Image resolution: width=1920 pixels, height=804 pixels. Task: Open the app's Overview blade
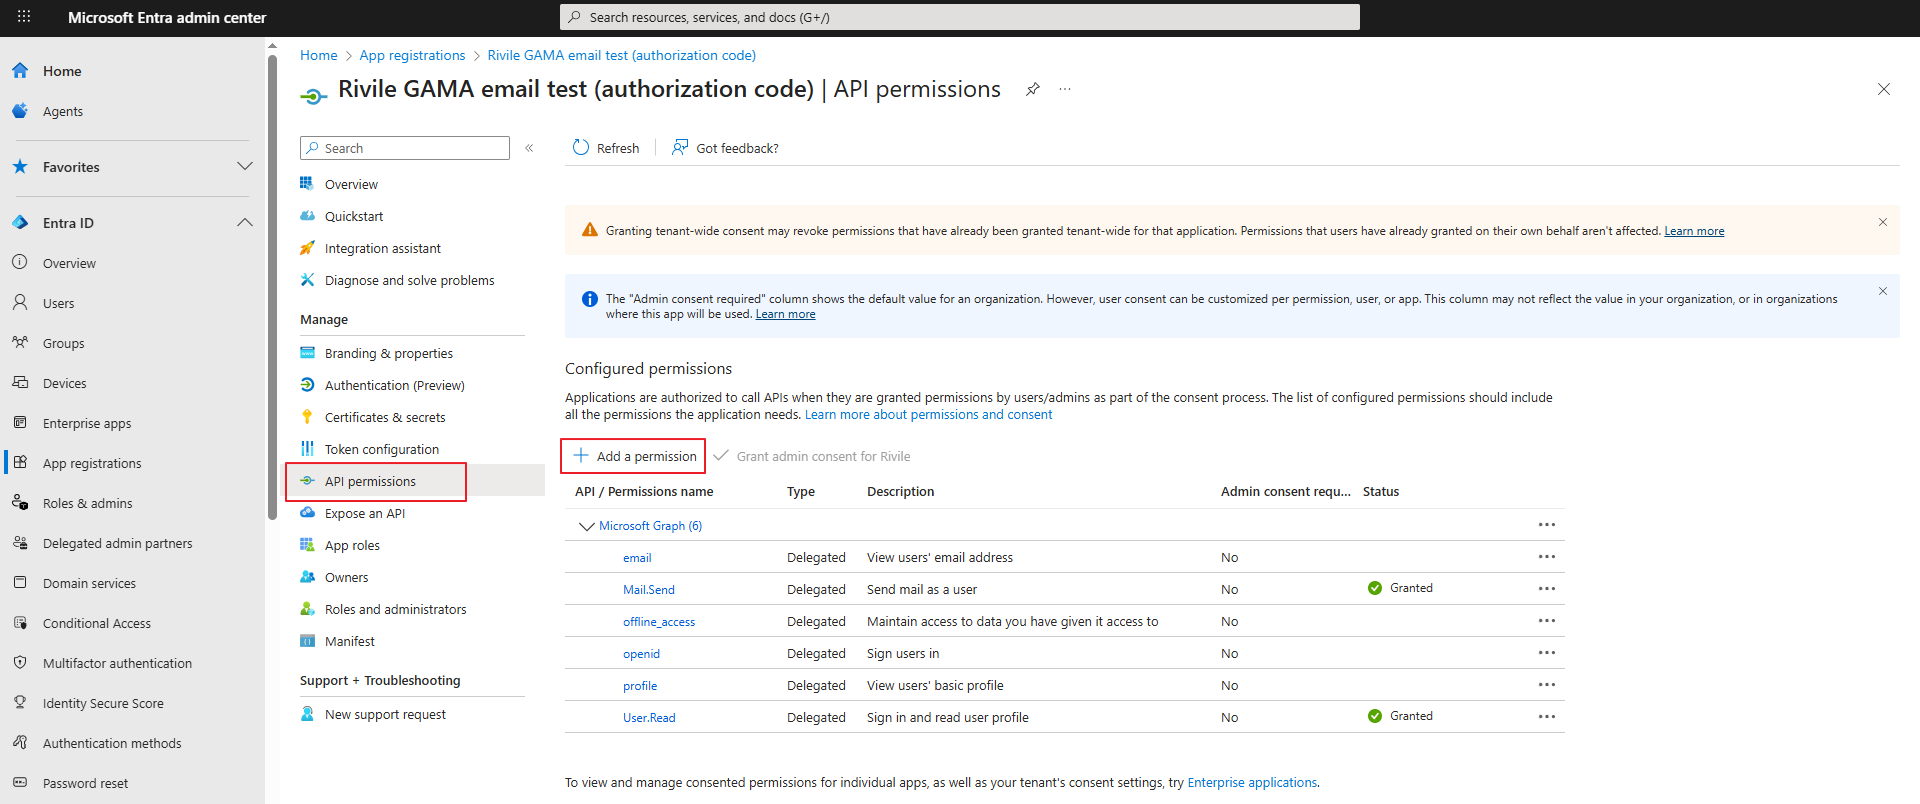351,184
